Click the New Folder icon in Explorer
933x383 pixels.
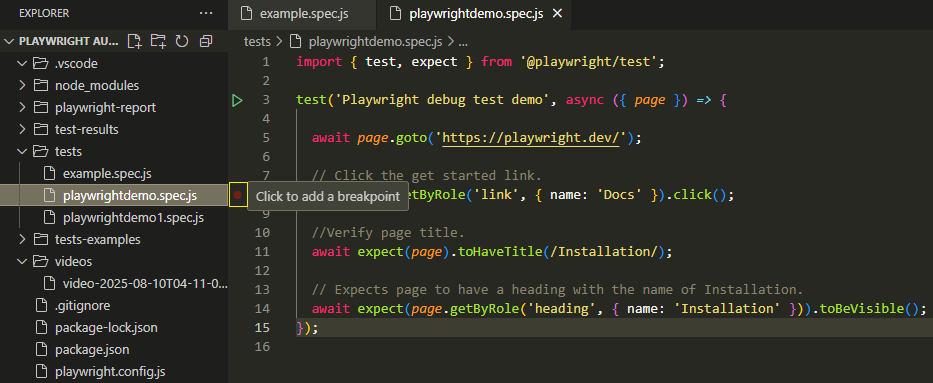[x=158, y=41]
